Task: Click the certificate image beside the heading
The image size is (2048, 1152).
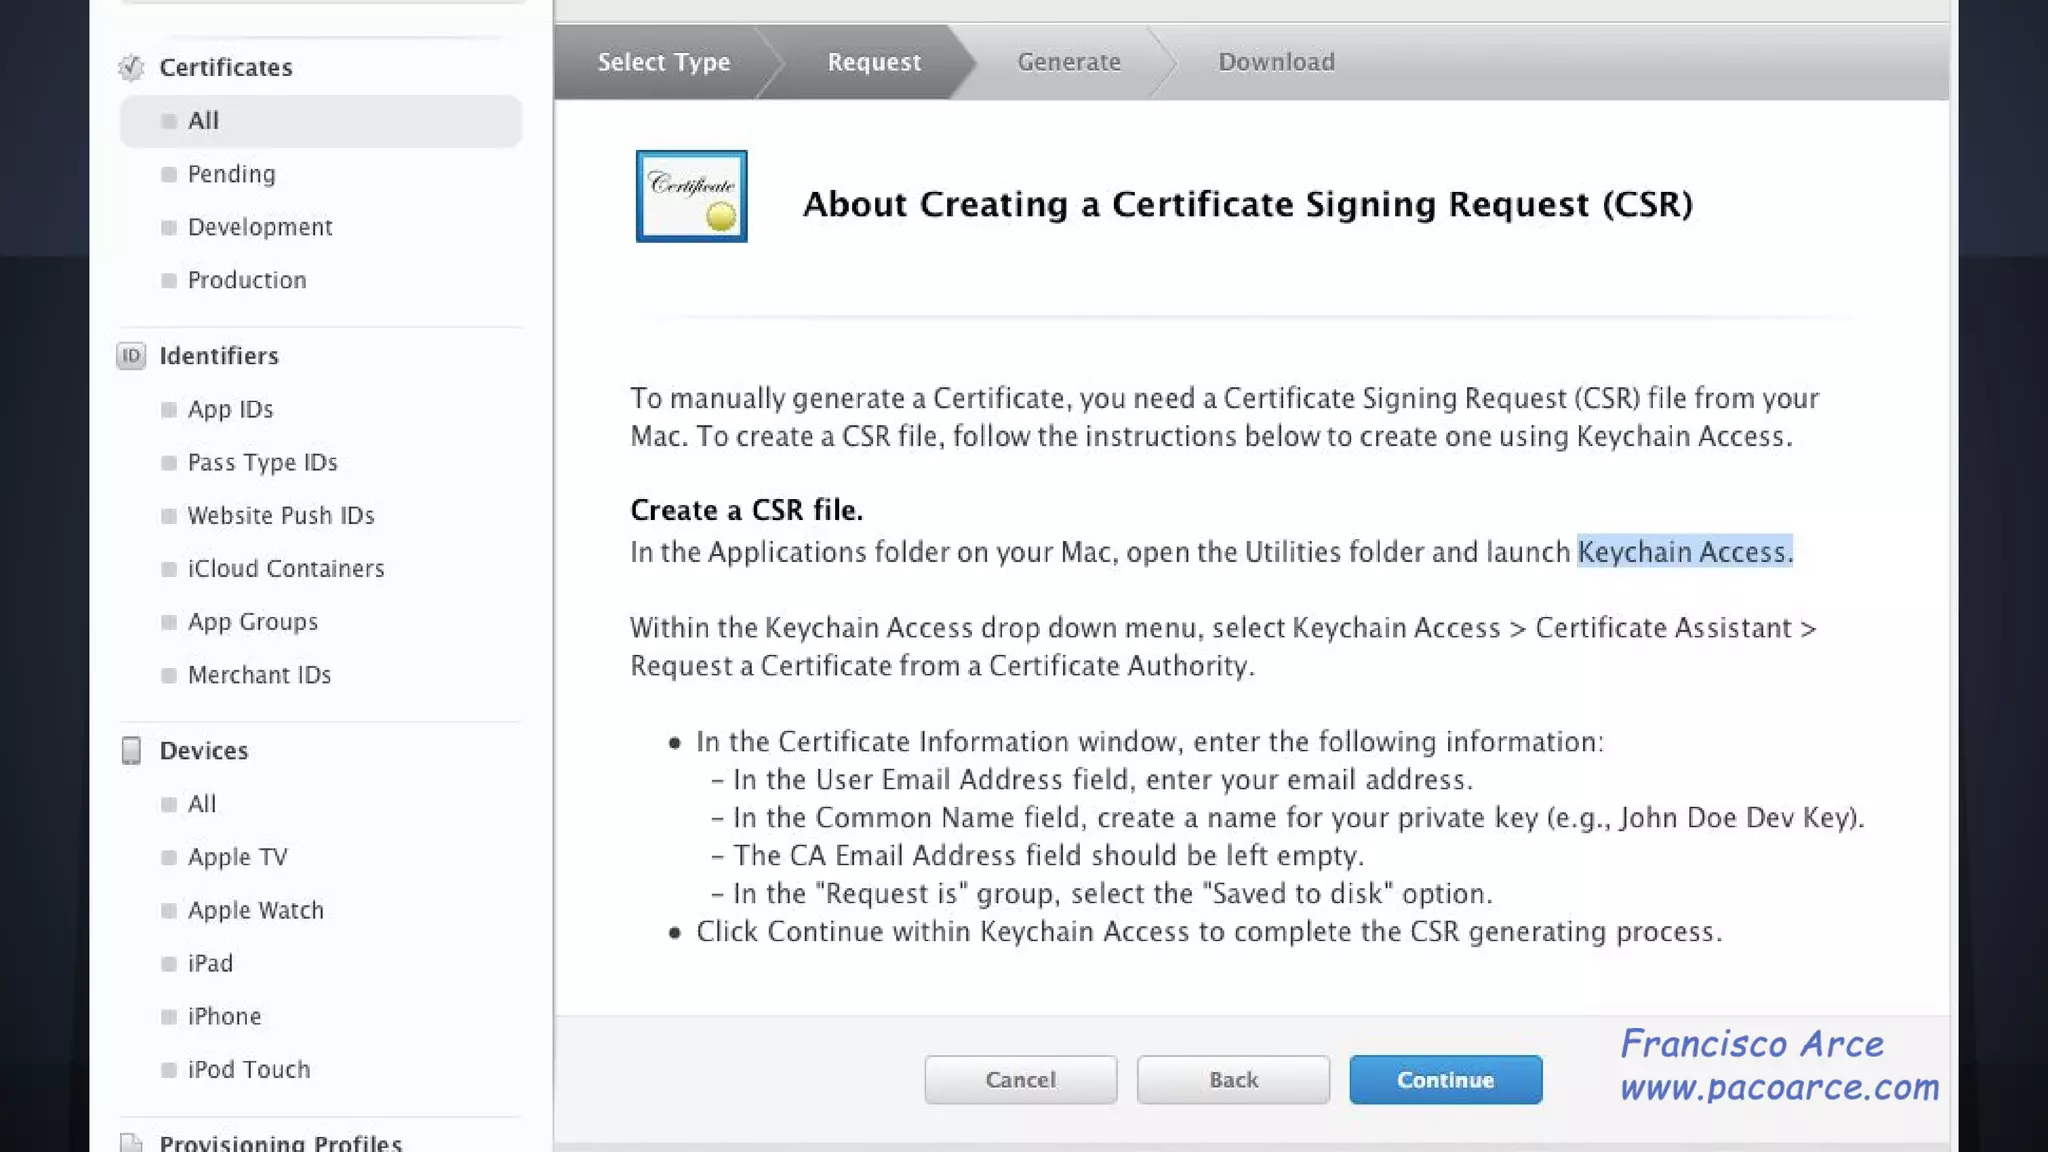Action: click(x=691, y=196)
